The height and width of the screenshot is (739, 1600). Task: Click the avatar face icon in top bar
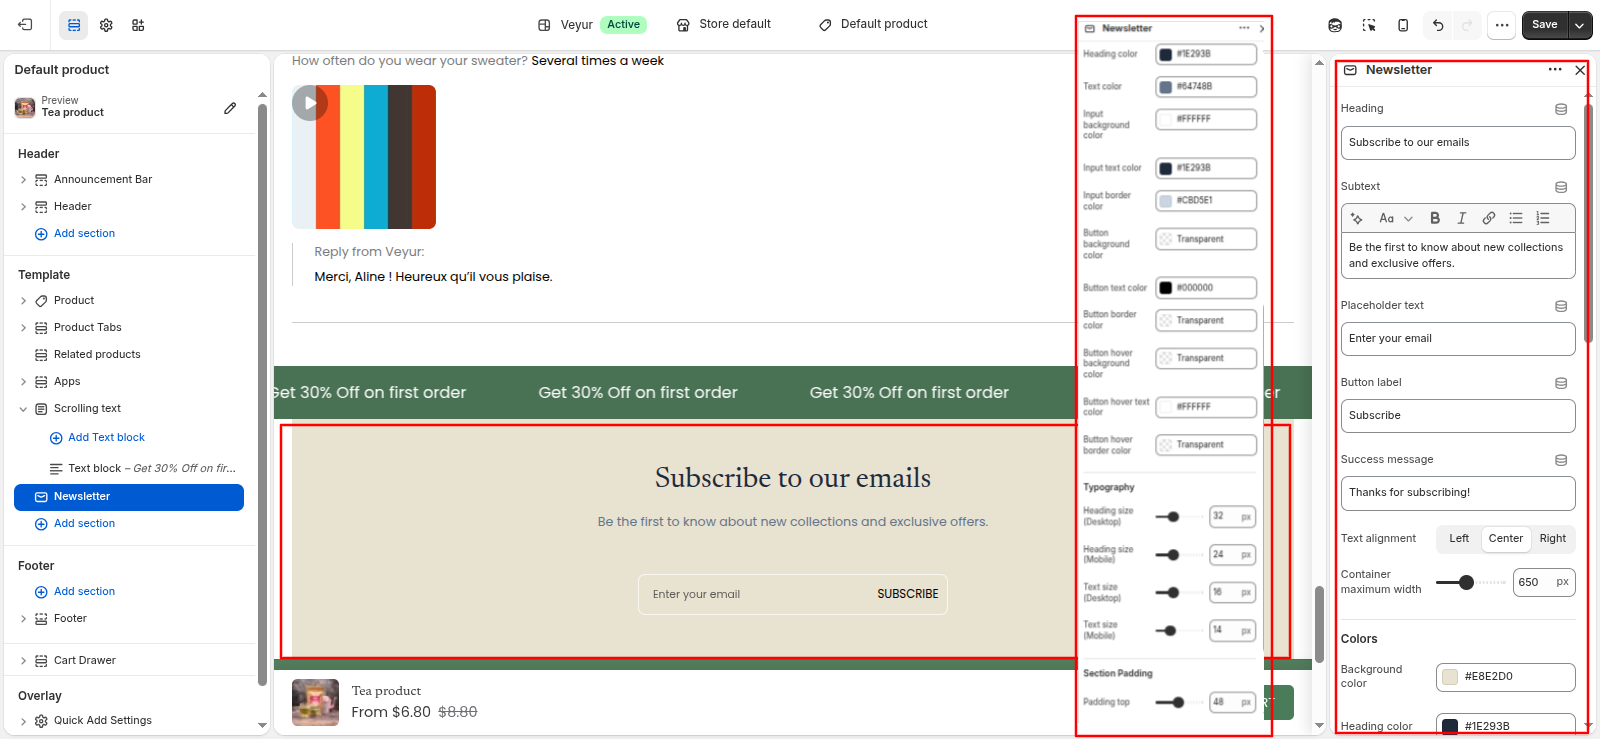(1335, 25)
